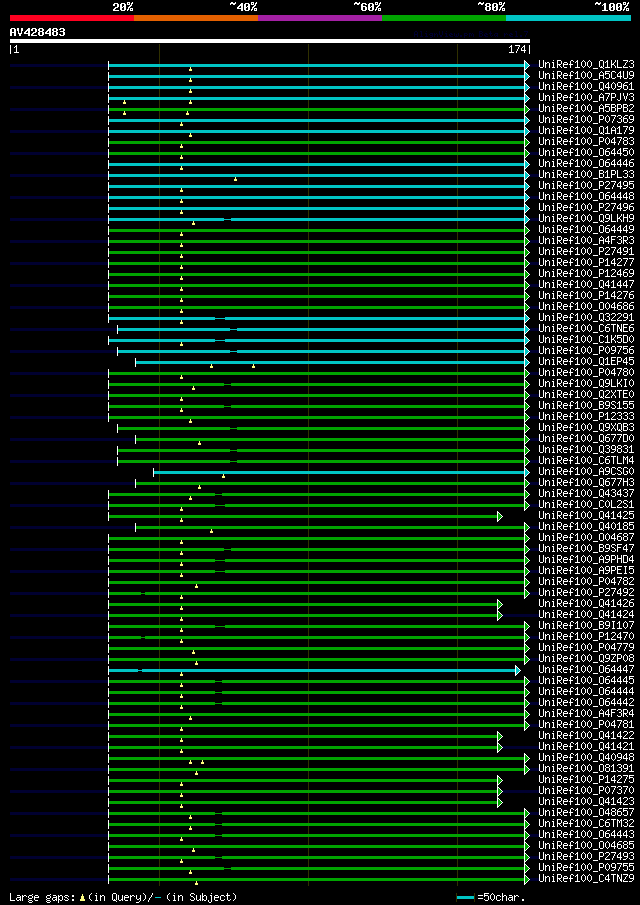Select the UniRef100_A9PEI5 label
The image size is (640, 905).
tap(586, 570)
